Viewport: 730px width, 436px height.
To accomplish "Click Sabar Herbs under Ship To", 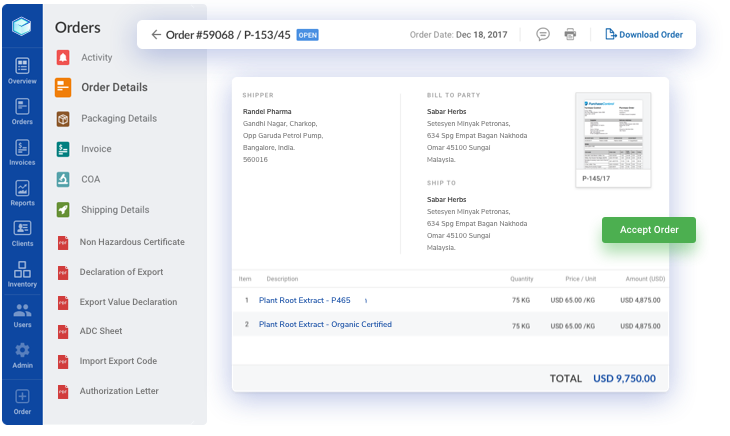I will [x=446, y=200].
